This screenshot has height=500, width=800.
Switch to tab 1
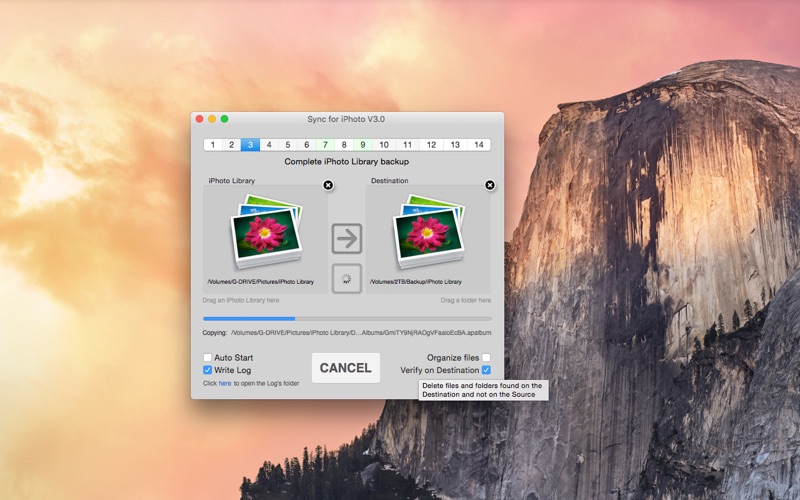(x=213, y=145)
